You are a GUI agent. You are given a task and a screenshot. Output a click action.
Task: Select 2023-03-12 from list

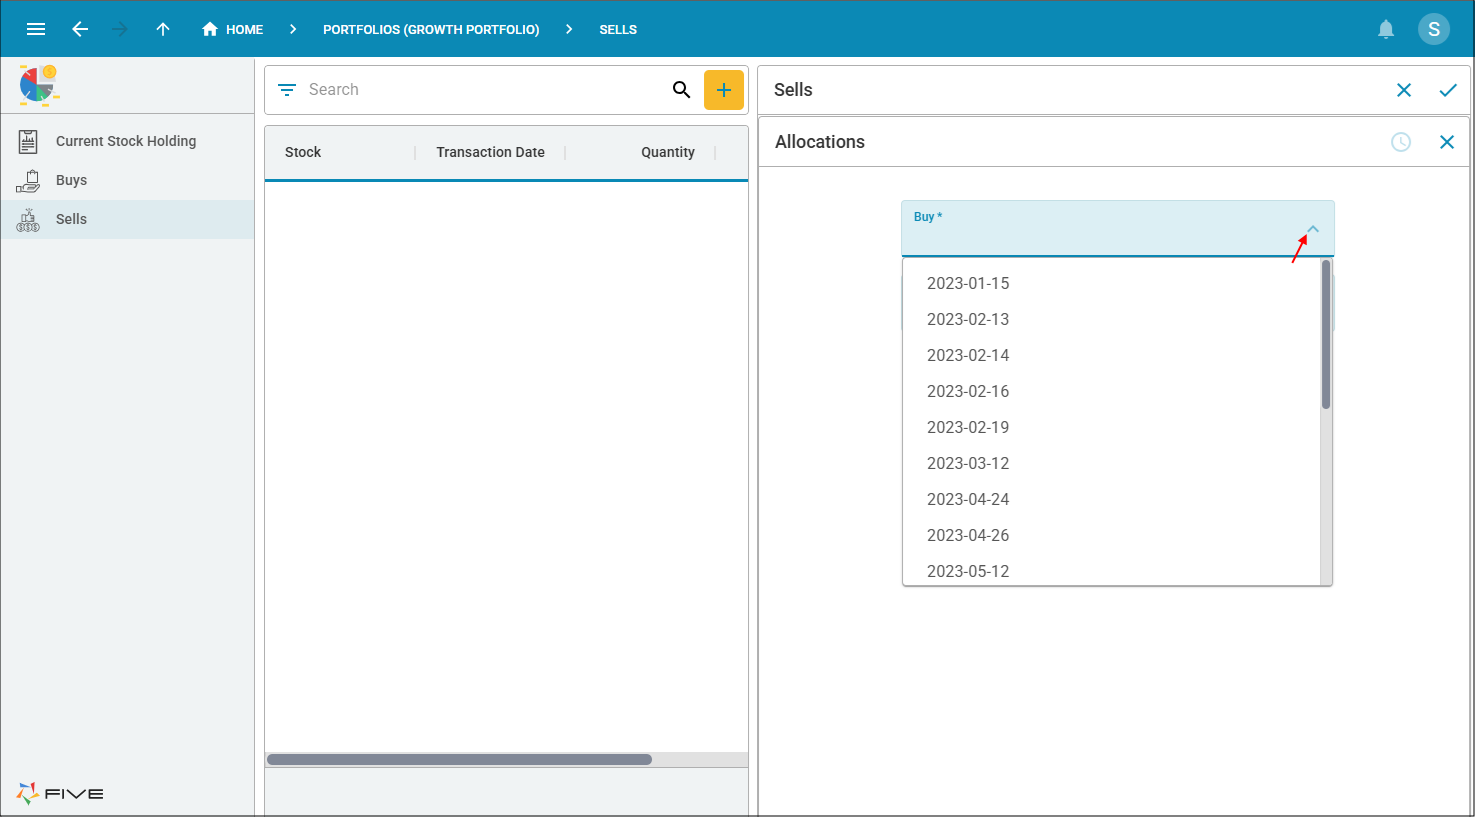click(1111, 463)
